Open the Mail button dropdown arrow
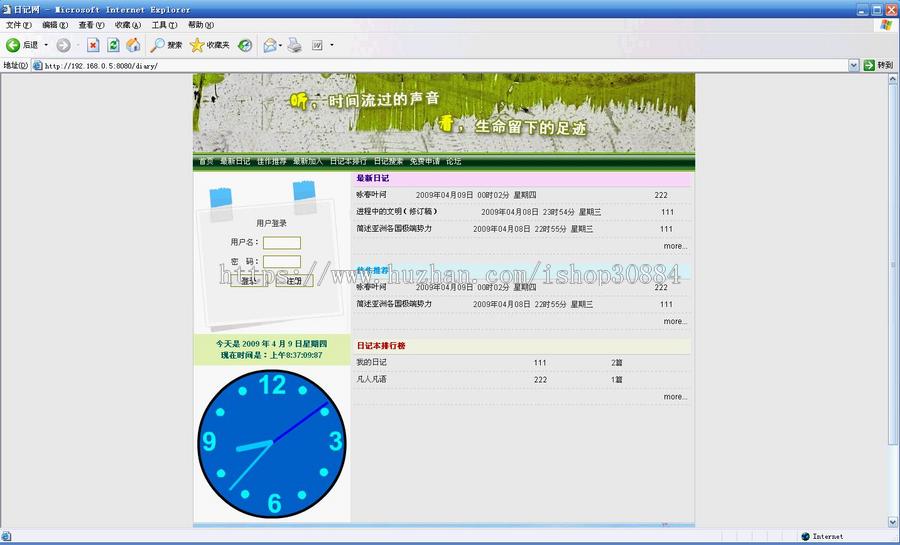The width and height of the screenshot is (900, 545). coord(281,45)
